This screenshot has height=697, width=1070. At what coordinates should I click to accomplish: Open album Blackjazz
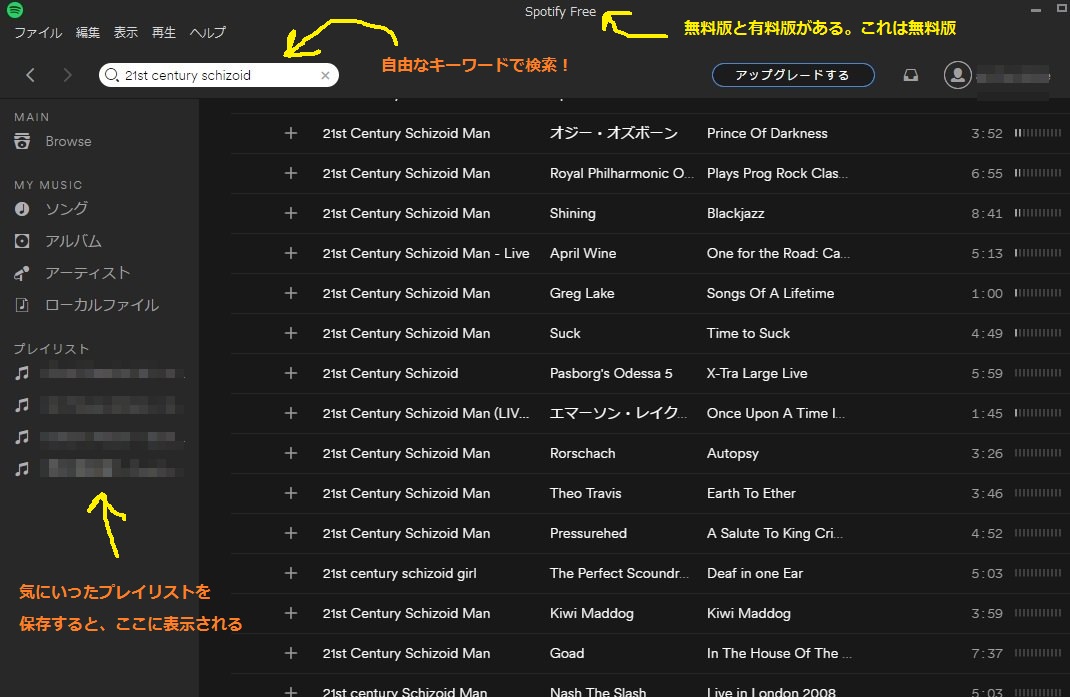click(x=736, y=214)
